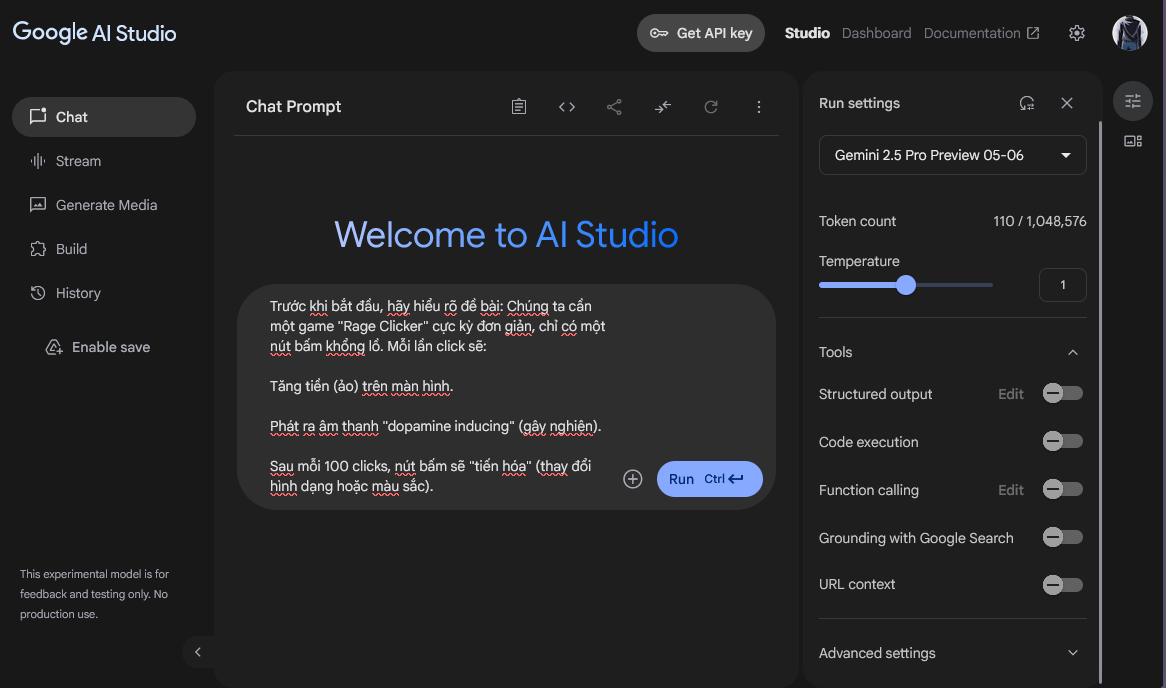Click the Get code brackets icon
1166x688 pixels.
pos(567,106)
